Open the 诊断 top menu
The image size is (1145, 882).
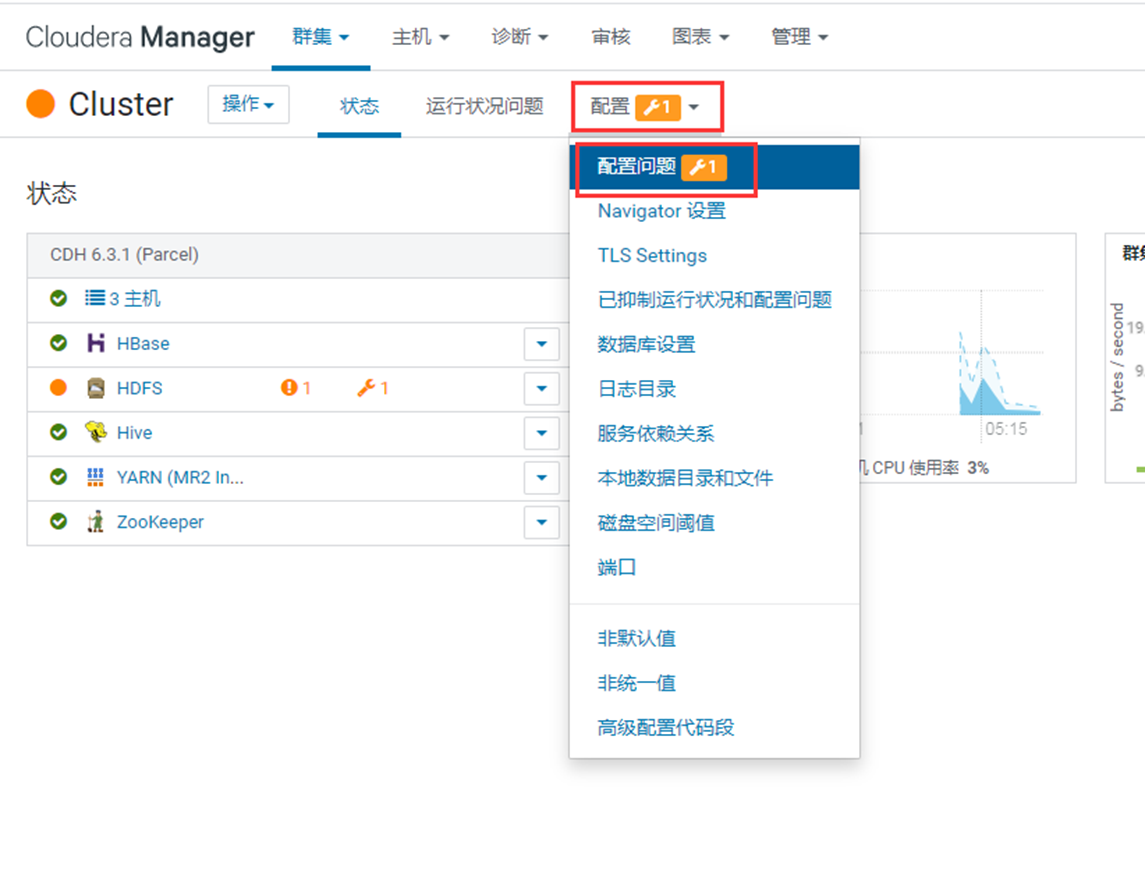[520, 37]
